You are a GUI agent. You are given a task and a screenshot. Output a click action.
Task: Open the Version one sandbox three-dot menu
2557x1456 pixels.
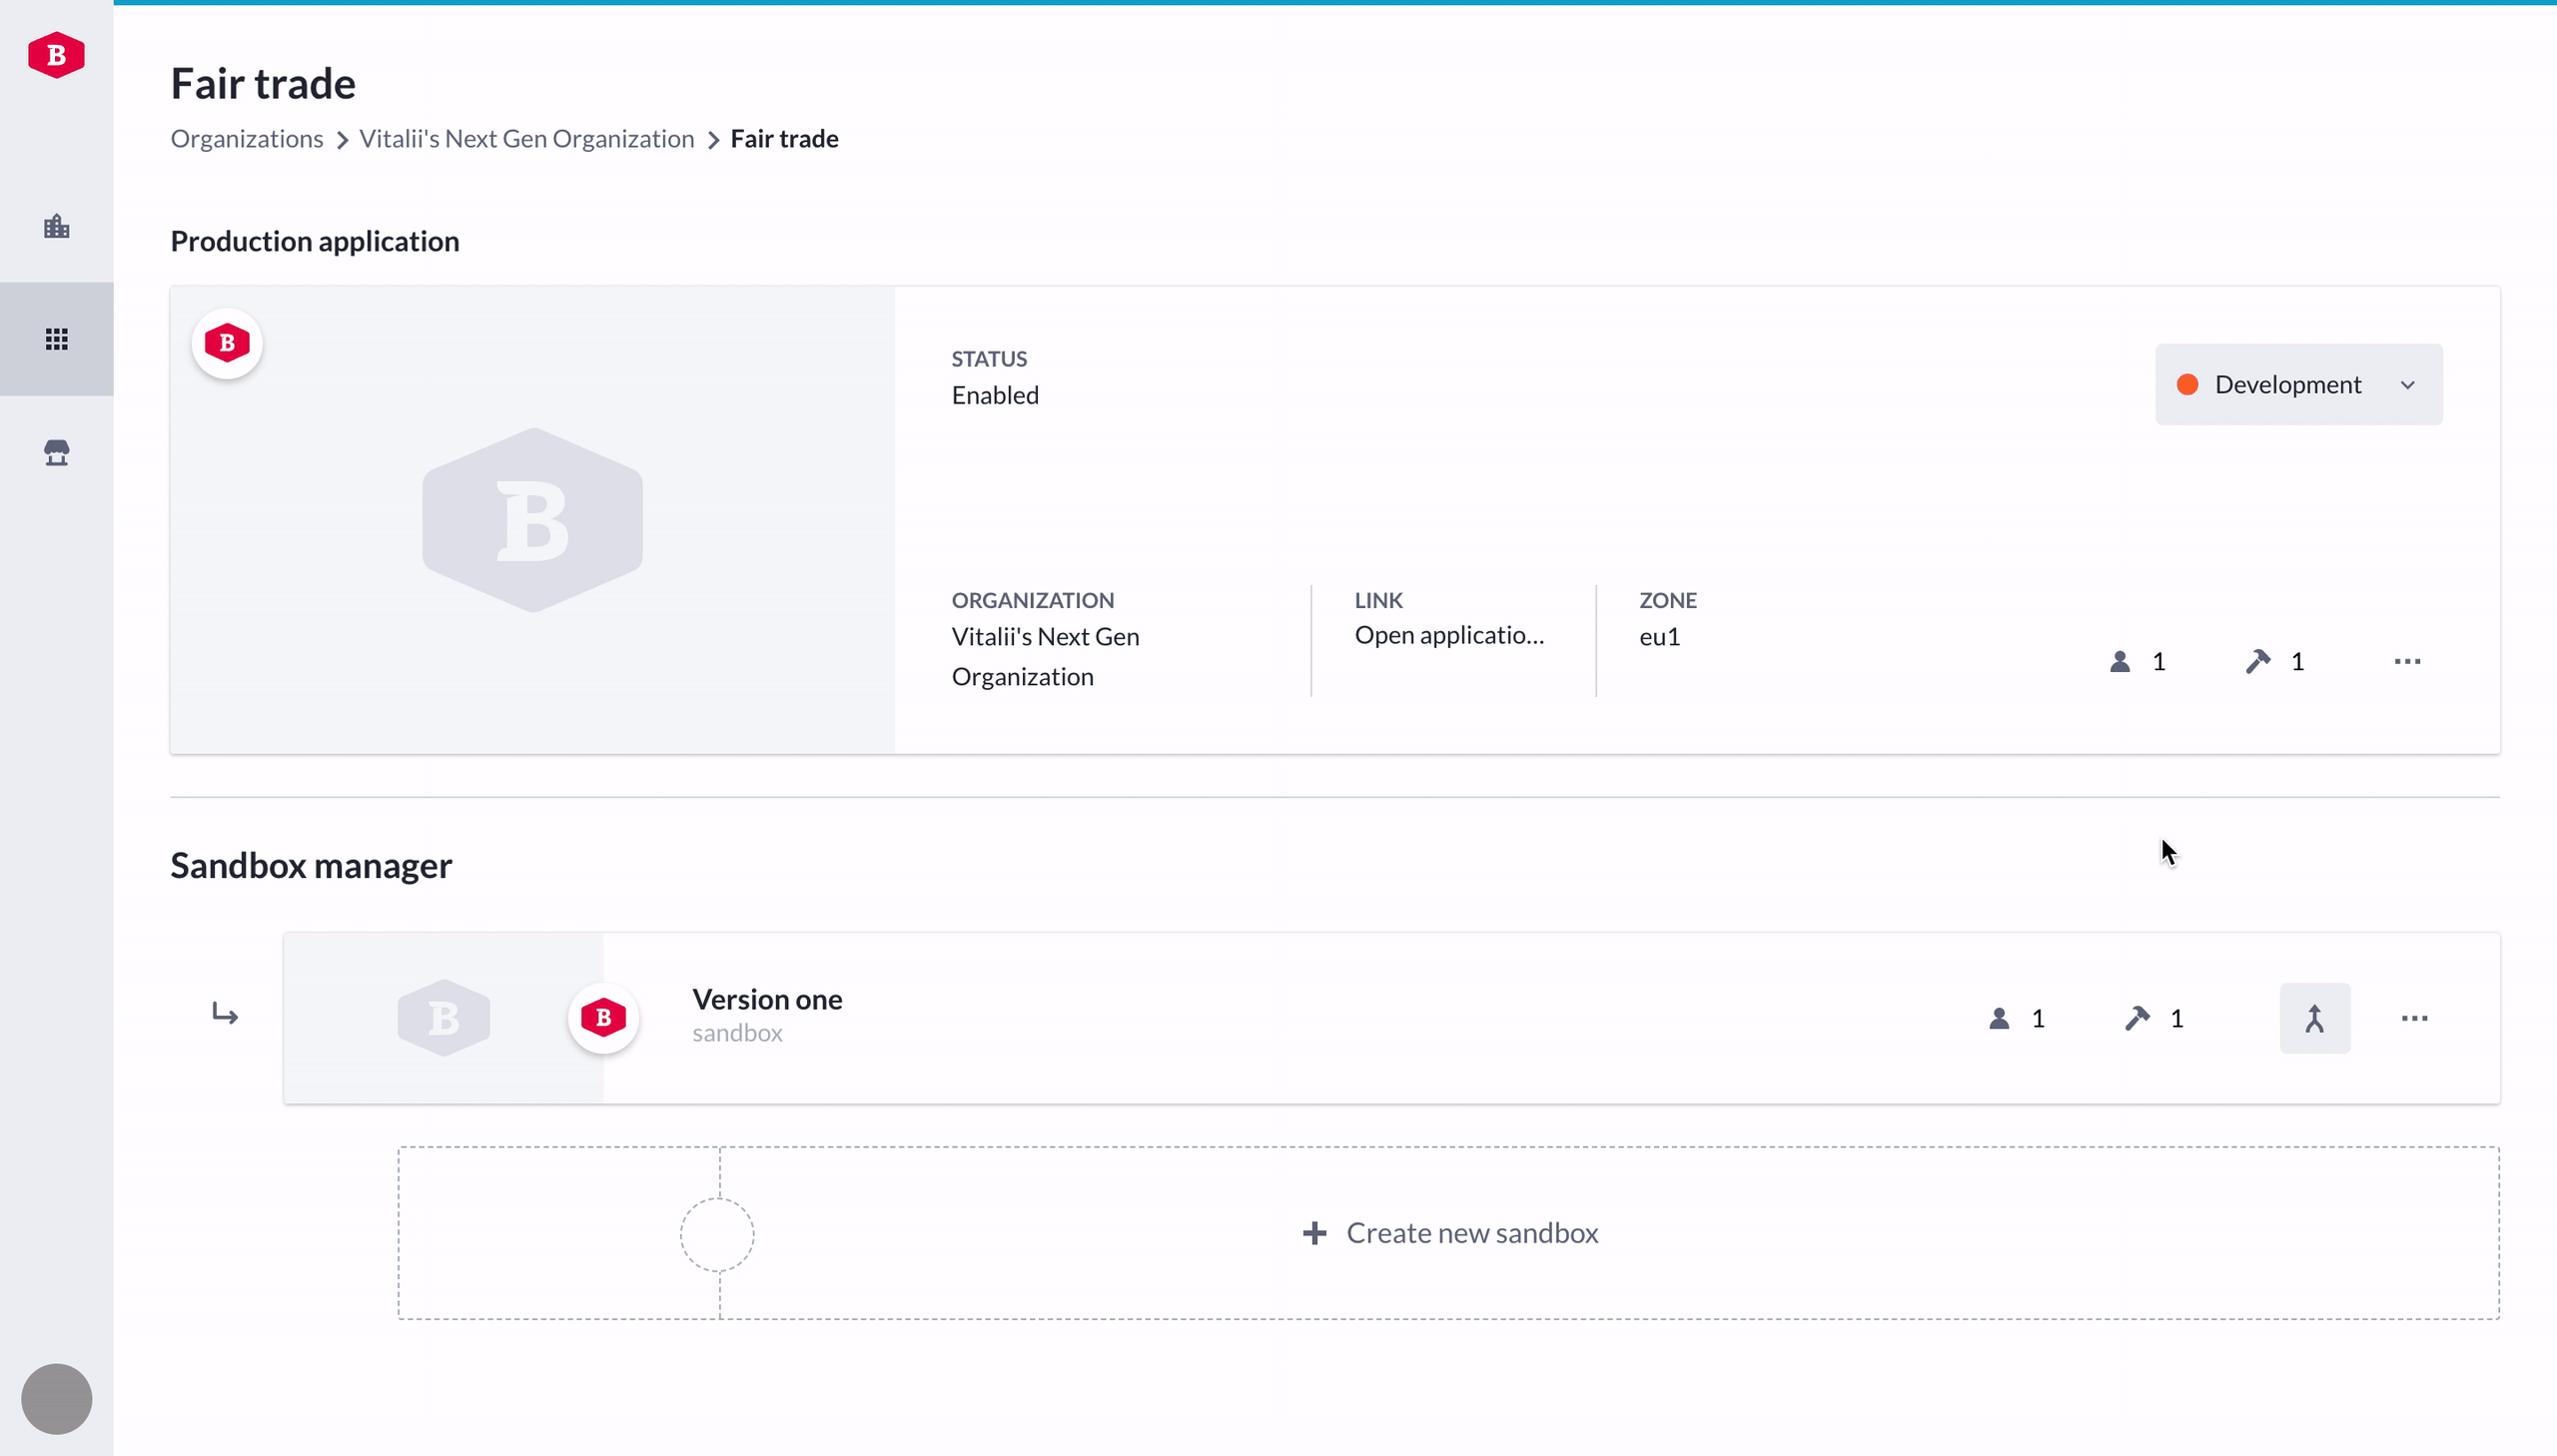coord(2414,1018)
